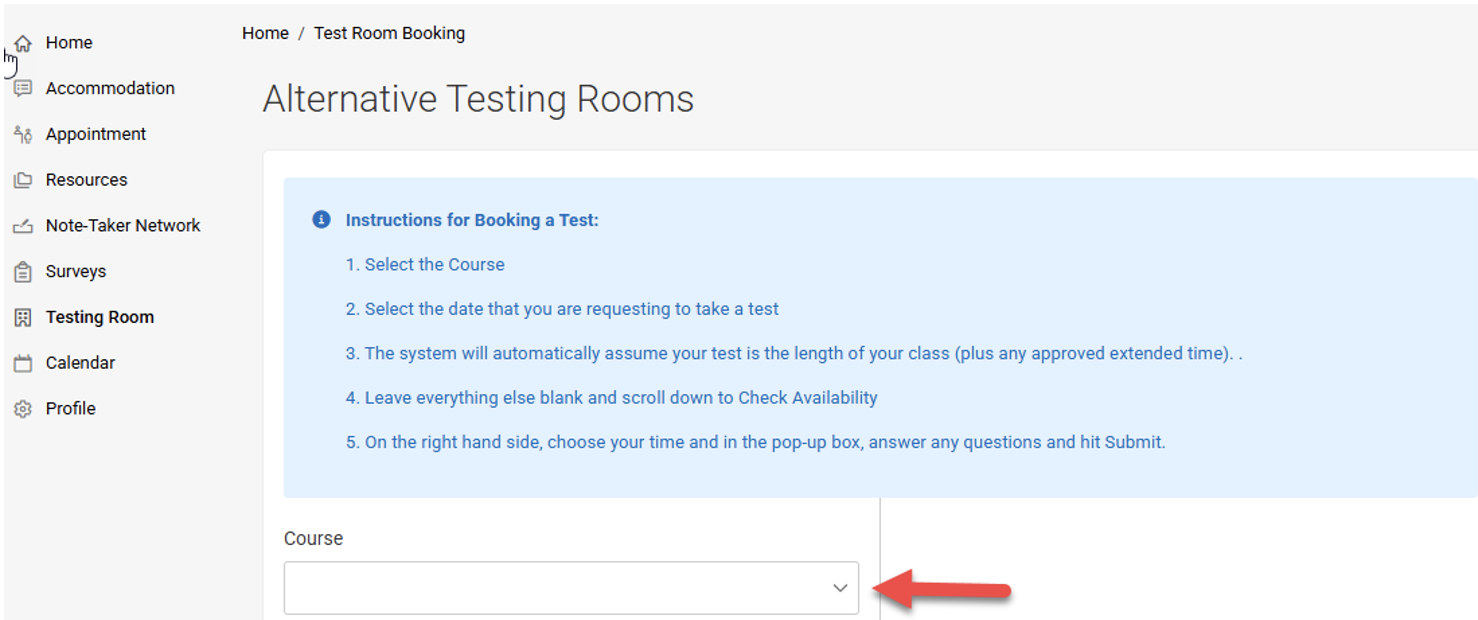Select Accommodation from the sidebar menu

pyautogui.click(x=110, y=88)
